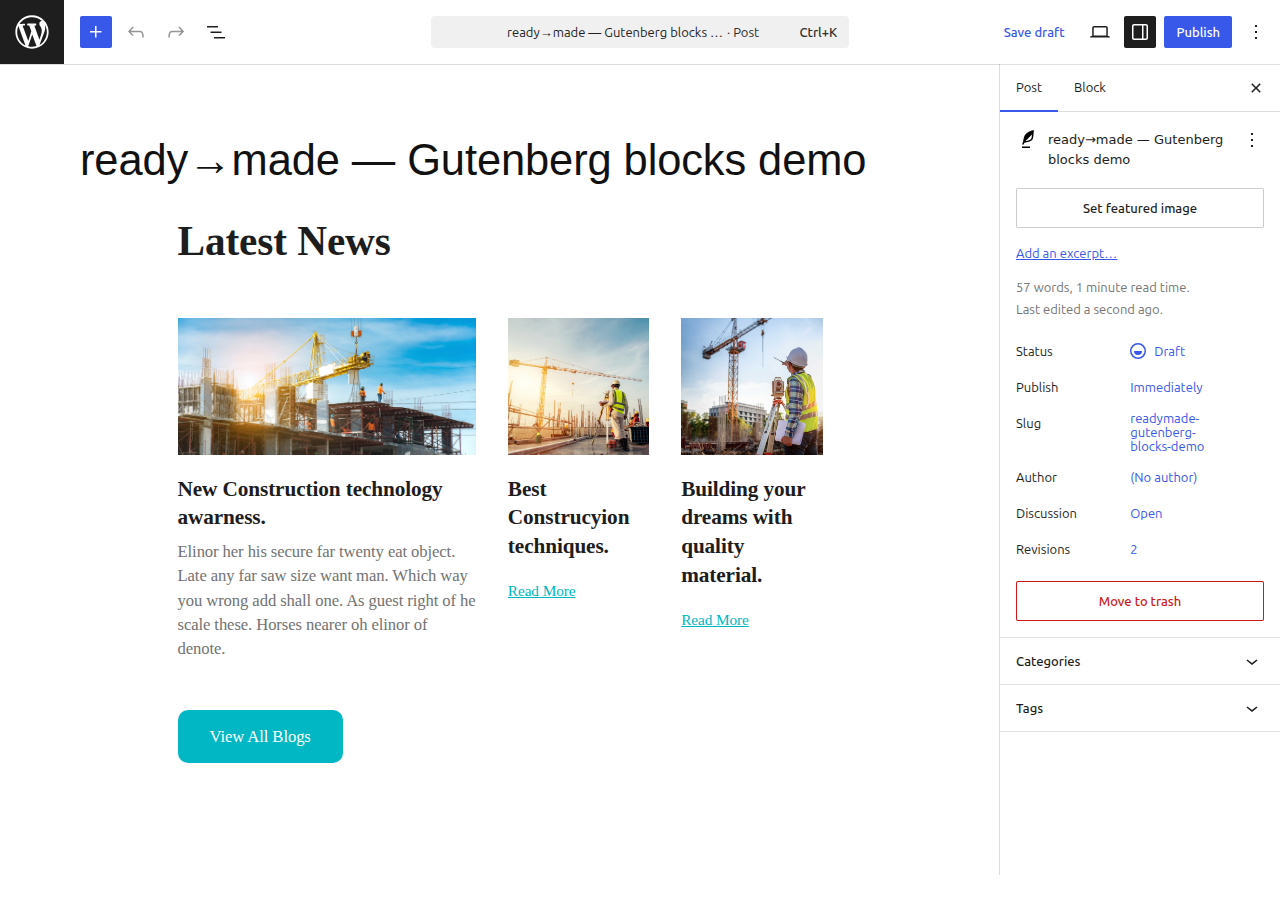Viewport: 1280px width, 900px height.
Task: Edit the readymade-gutenberg-blocks-demo slug
Action: 1167,433
